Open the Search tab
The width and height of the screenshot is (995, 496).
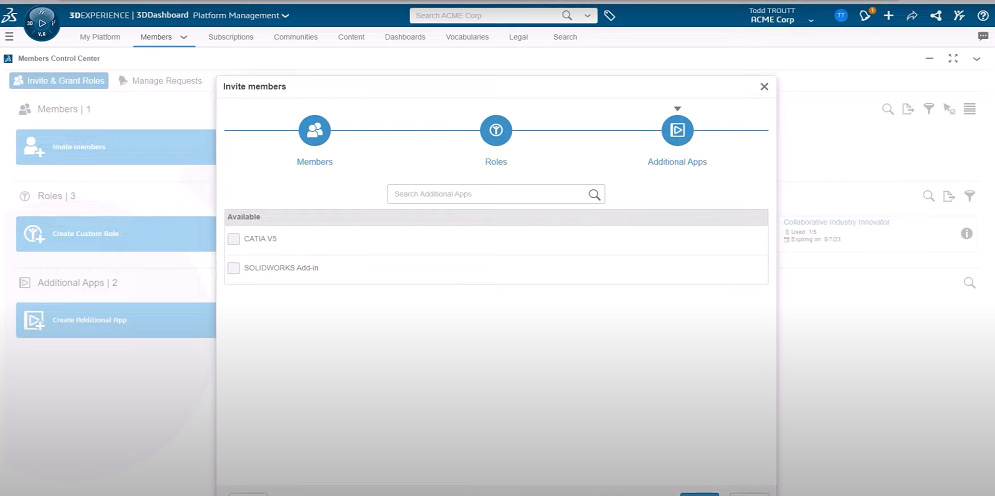(565, 37)
